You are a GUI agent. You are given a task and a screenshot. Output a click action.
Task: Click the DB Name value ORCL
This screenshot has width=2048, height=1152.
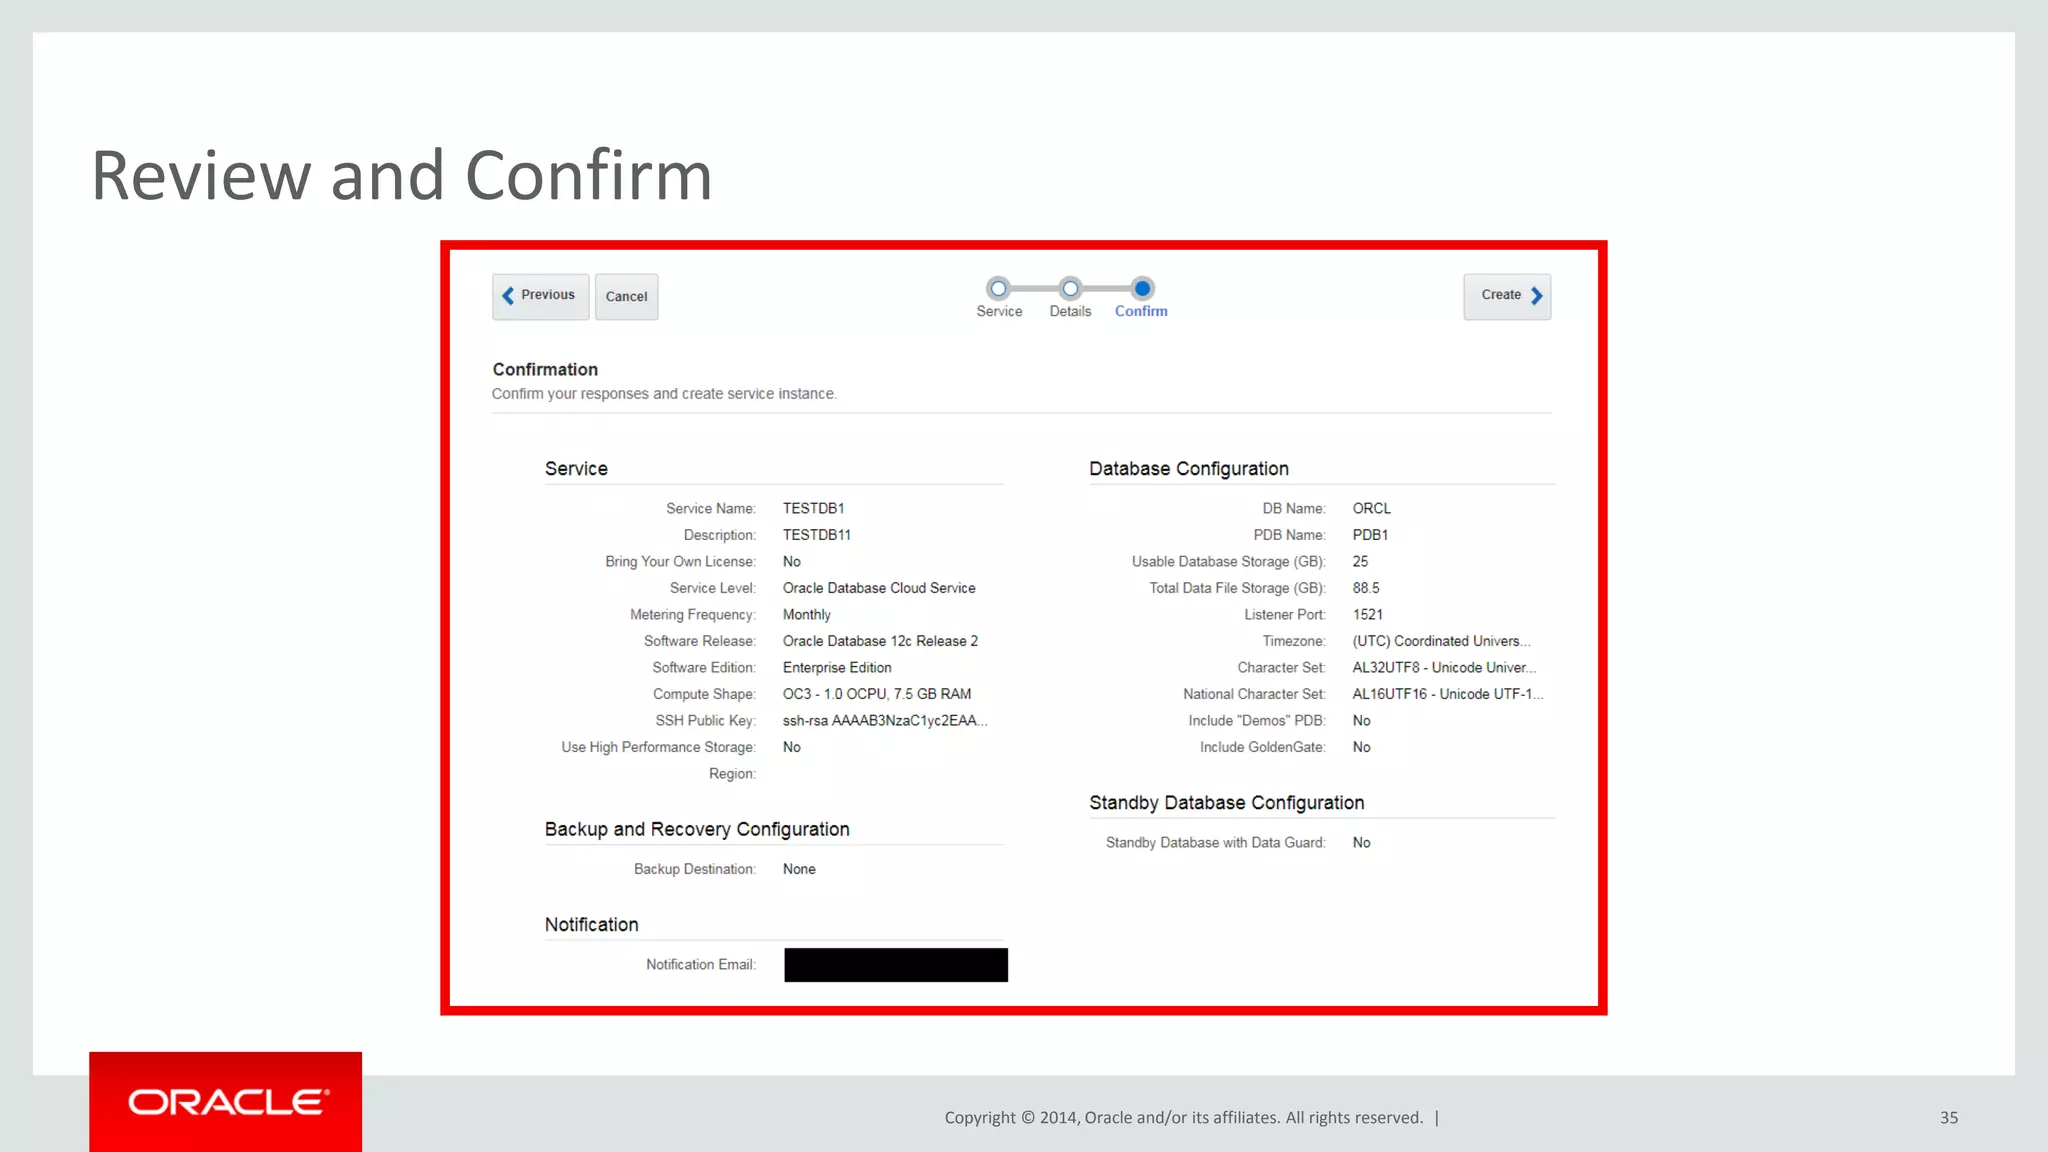pyautogui.click(x=1371, y=508)
